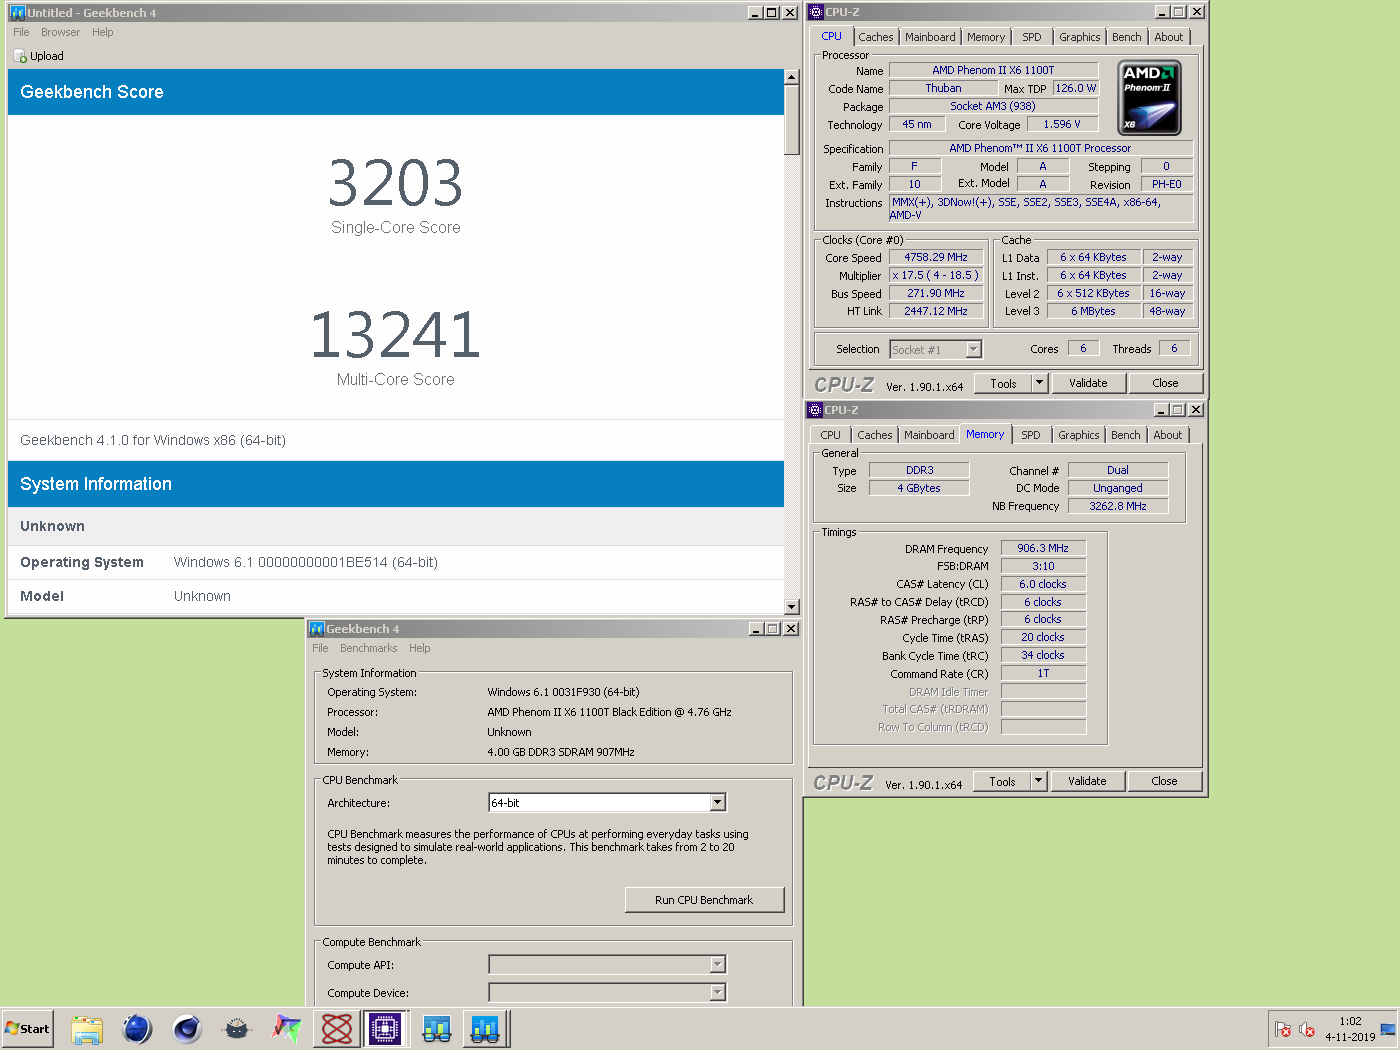Open Graphics tab in upper CPU-Z window

[x=1080, y=37]
